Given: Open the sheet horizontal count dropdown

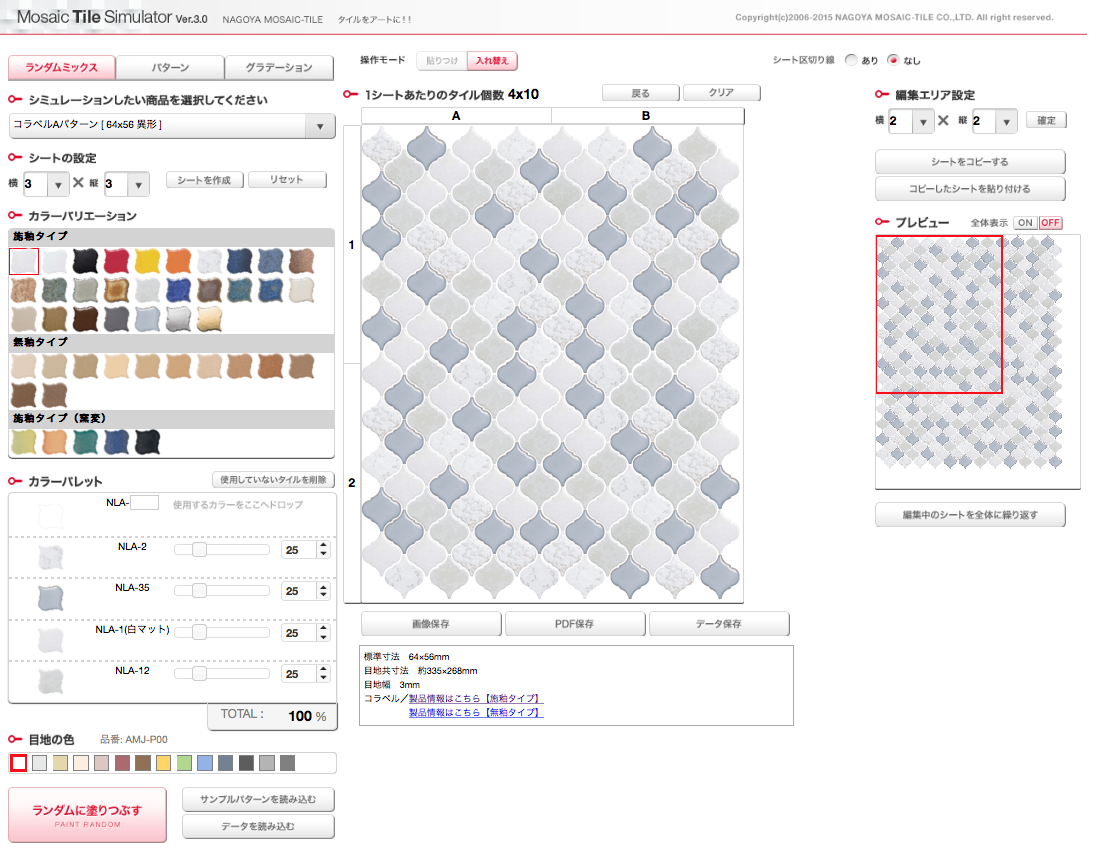Looking at the screenshot, I should click(x=58, y=185).
